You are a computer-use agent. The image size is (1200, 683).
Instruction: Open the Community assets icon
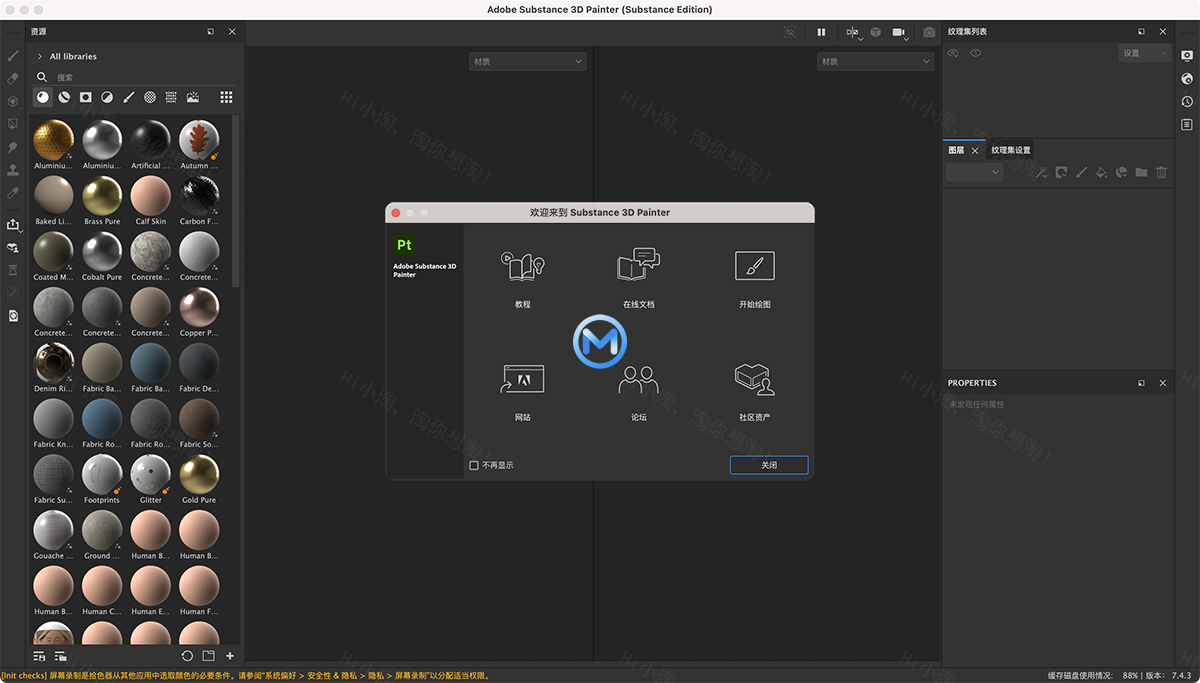pos(755,378)
